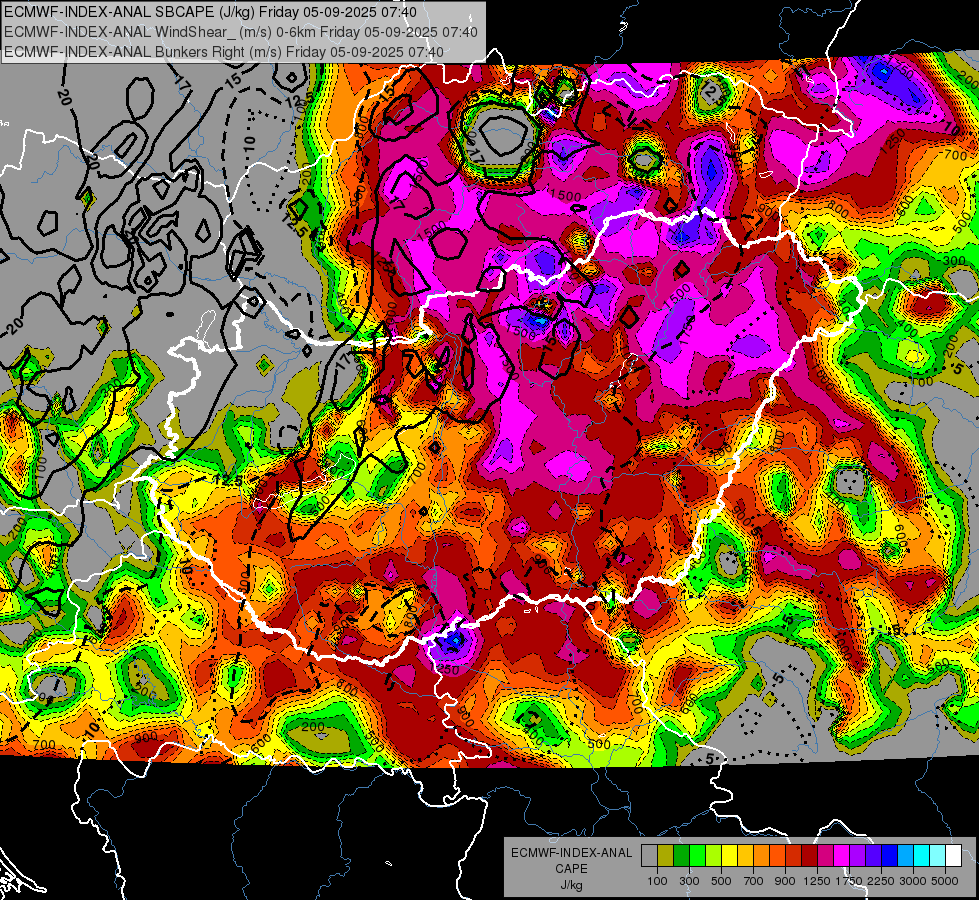Click the 2250 tick label in legend
The width and height of the screenshot is (979, 900).
click(x=881, y=881)
